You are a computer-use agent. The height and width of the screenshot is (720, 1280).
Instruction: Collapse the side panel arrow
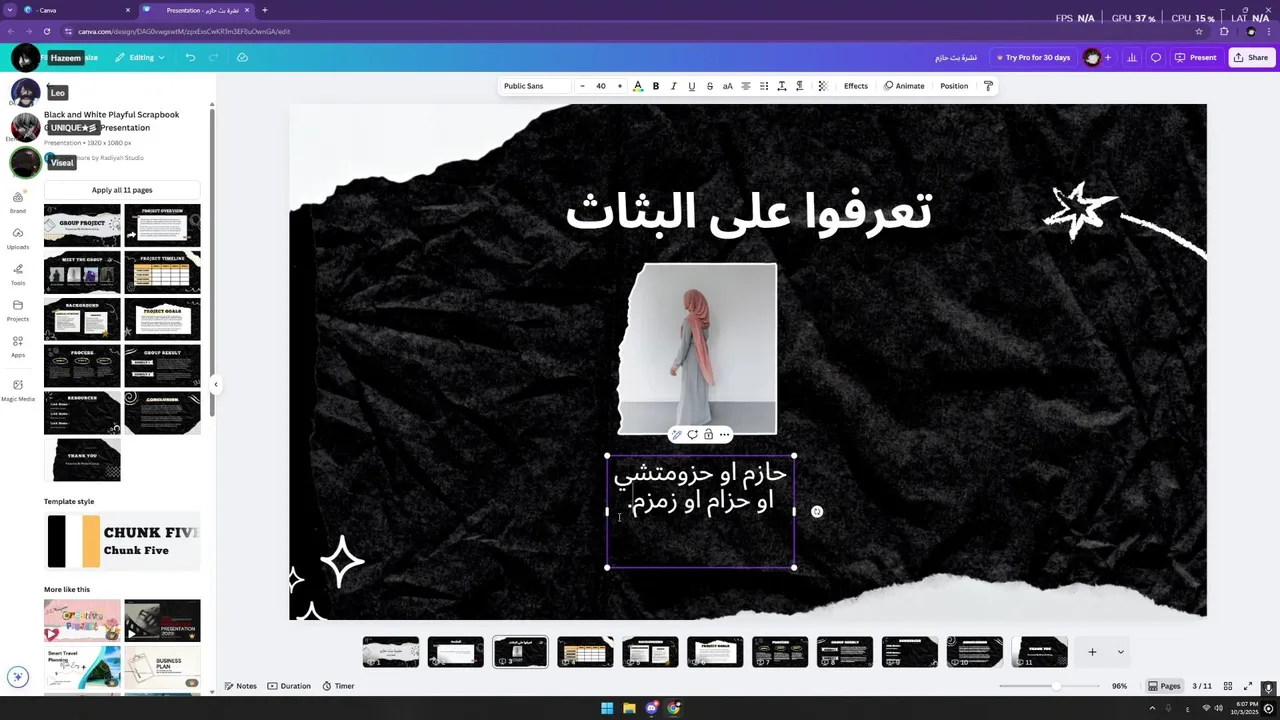click(x=215, y=384)
